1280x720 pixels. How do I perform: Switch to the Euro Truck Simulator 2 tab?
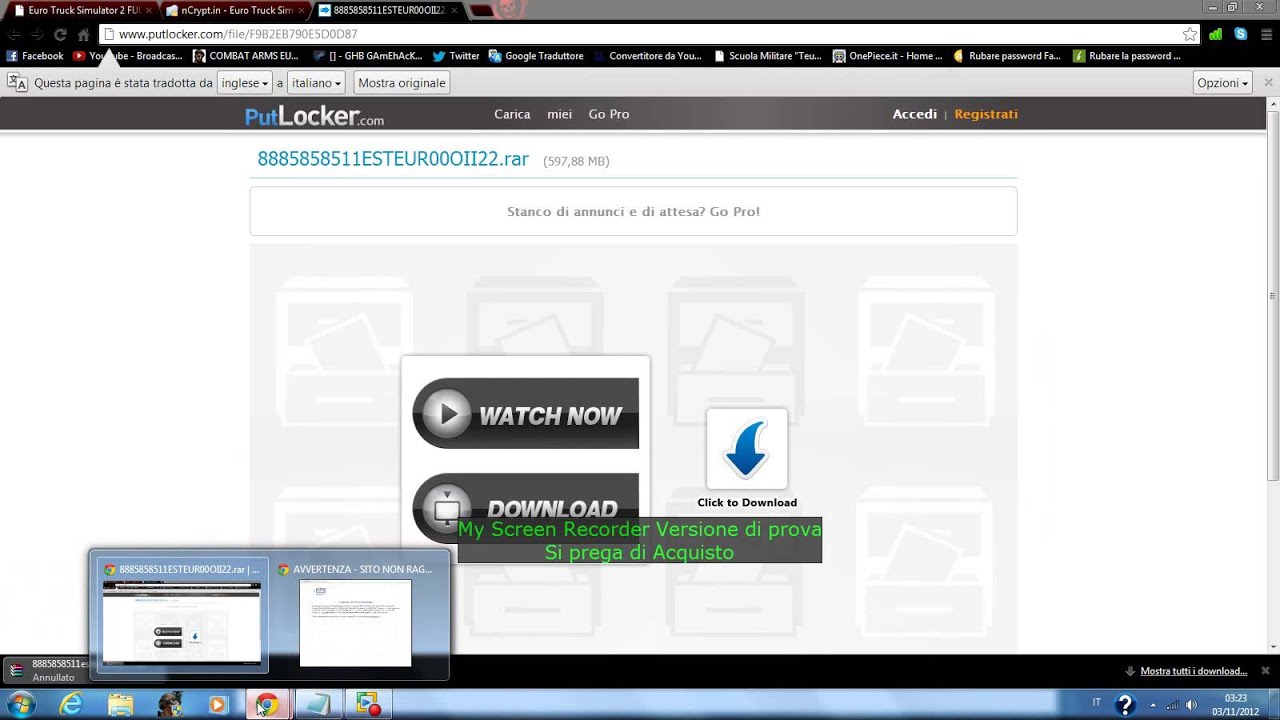tap(84, 10)
